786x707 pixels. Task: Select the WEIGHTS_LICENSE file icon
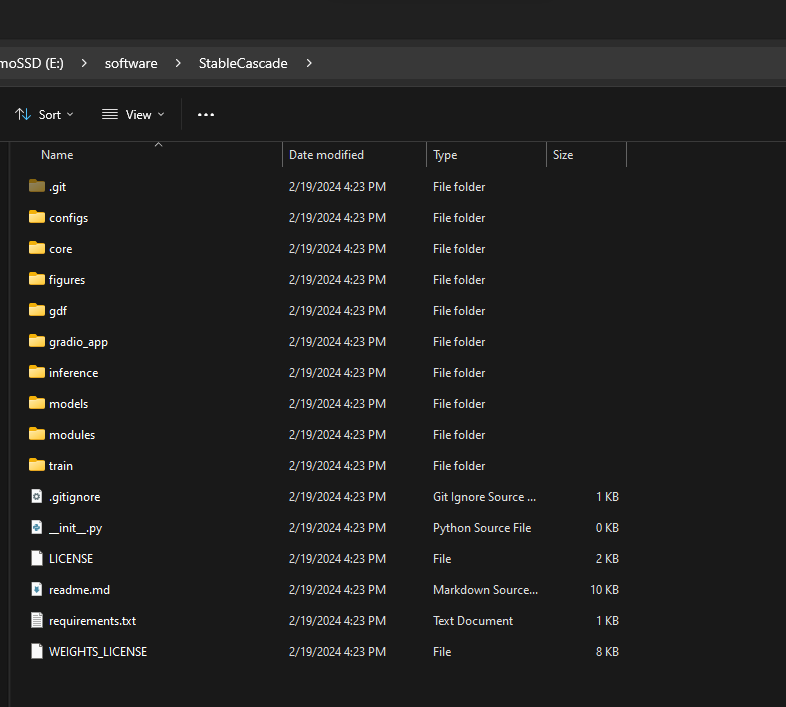(x=37, y=651)
